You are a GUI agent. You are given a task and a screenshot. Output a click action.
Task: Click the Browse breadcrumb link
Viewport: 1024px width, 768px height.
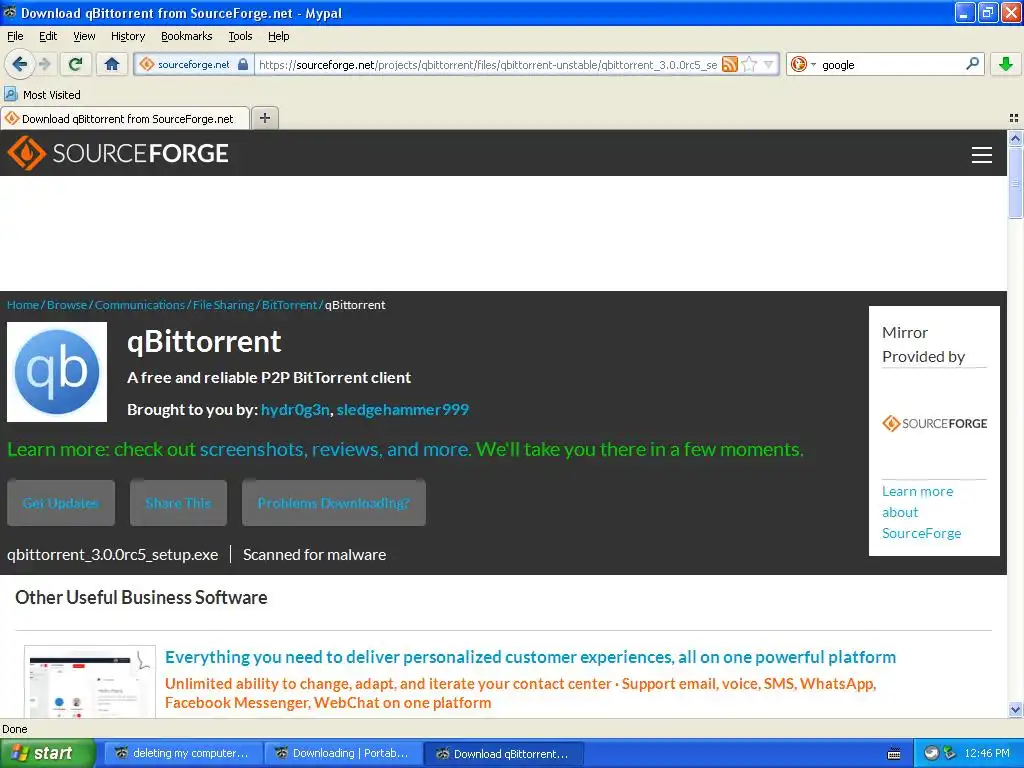click(67, 305)
